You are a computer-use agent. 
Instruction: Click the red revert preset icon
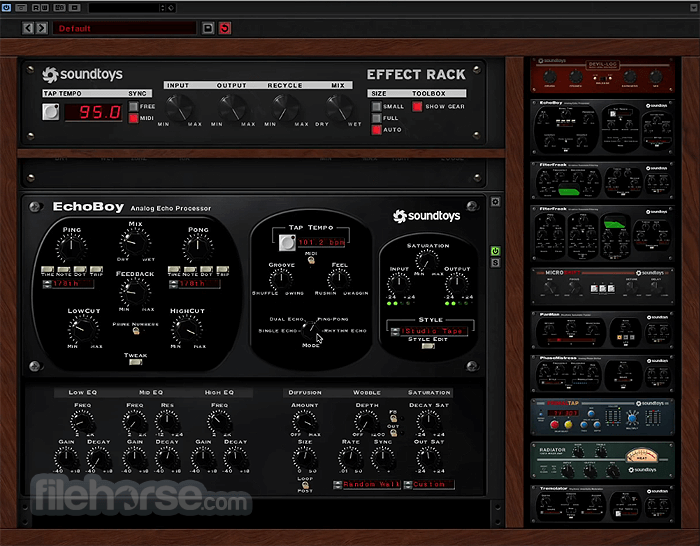pyautogui.click(x=225, y=28)
